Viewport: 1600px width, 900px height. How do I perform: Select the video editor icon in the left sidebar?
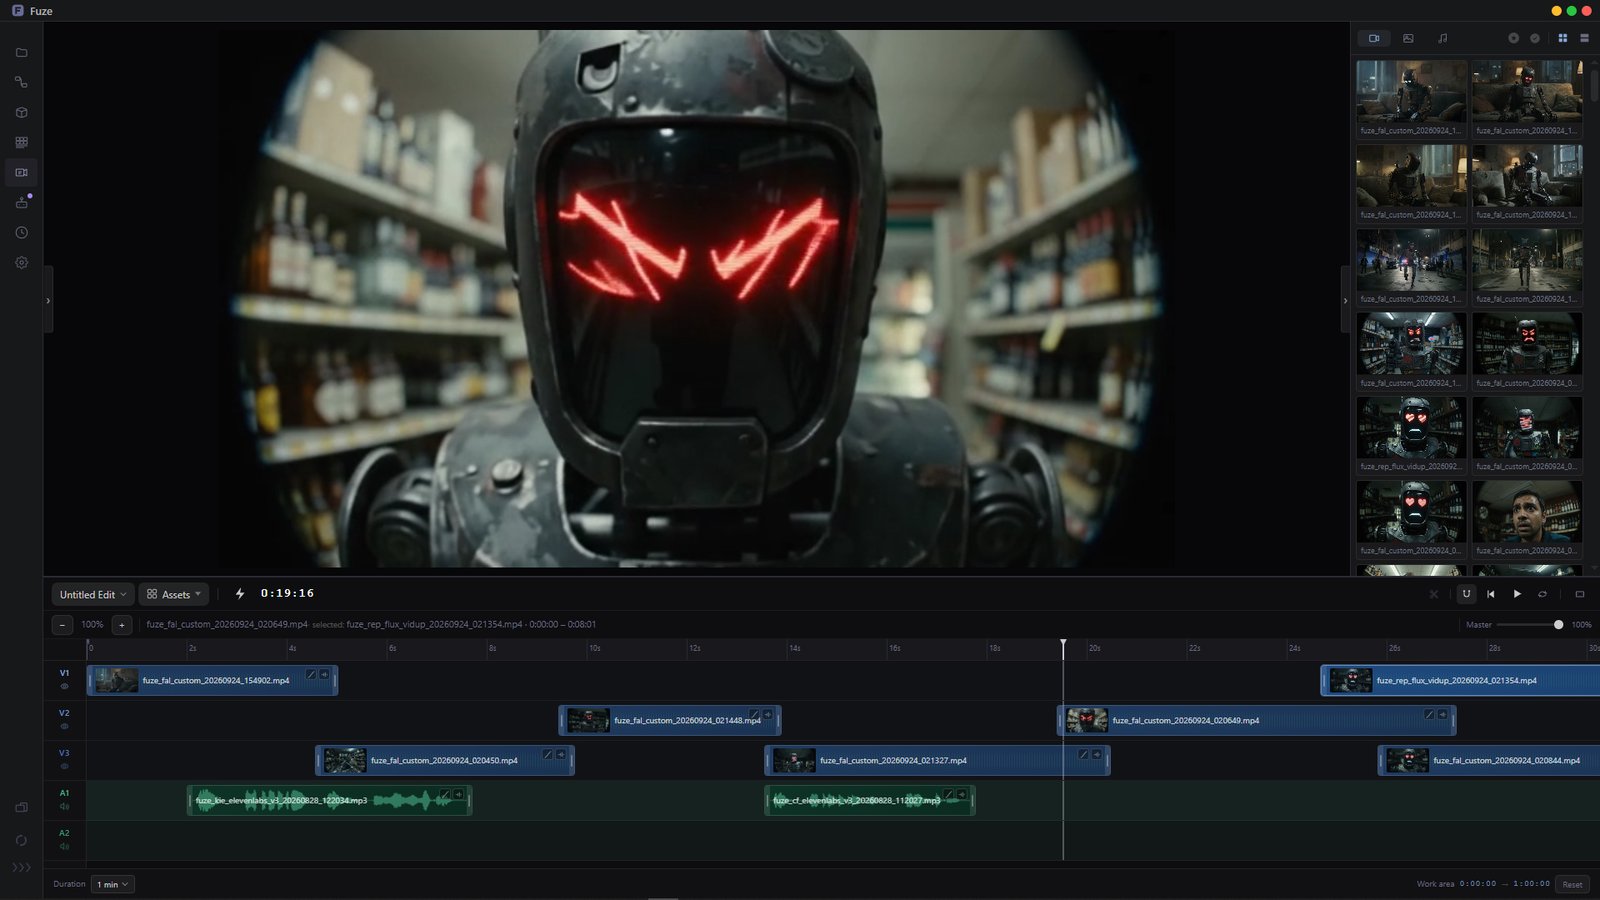pyautogui.click(x=21, y=172)
